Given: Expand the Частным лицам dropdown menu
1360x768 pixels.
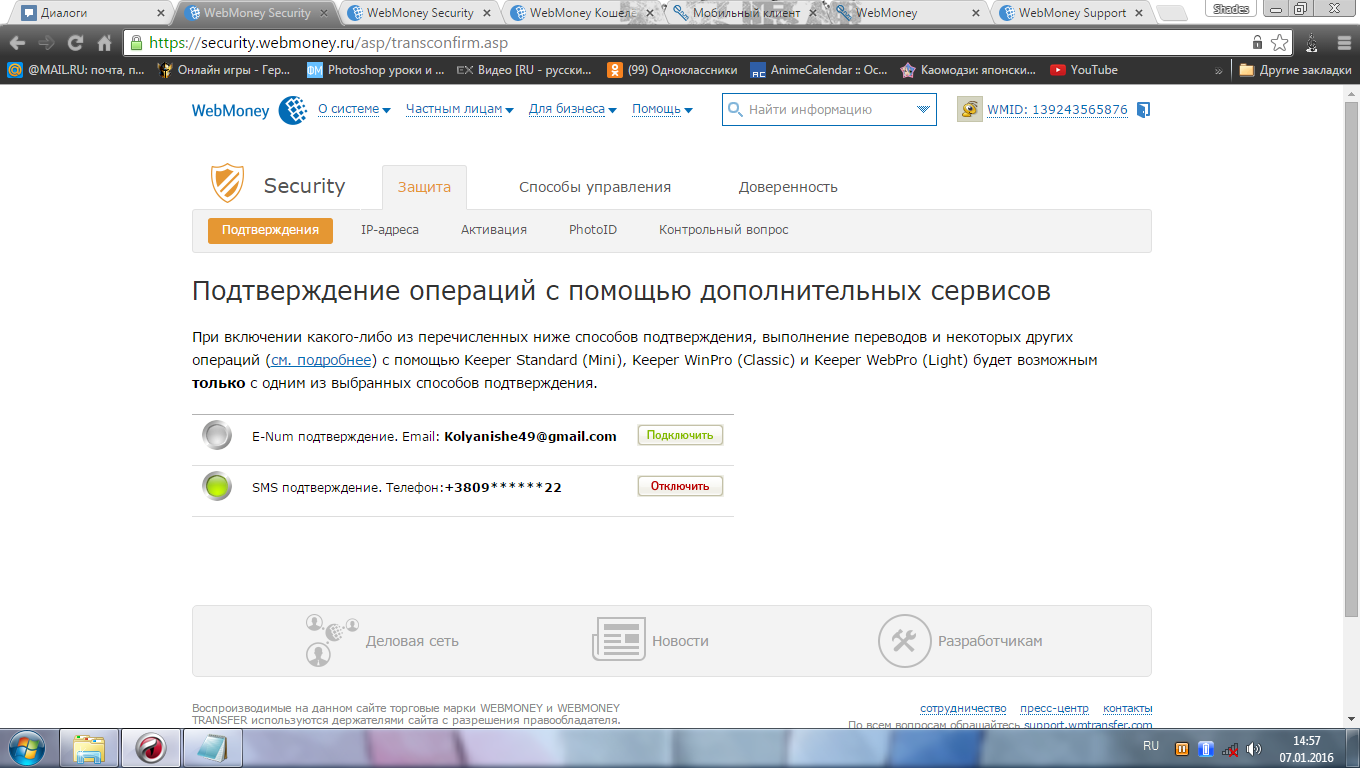Looking at the screenshot, I should tap(460, 109).
